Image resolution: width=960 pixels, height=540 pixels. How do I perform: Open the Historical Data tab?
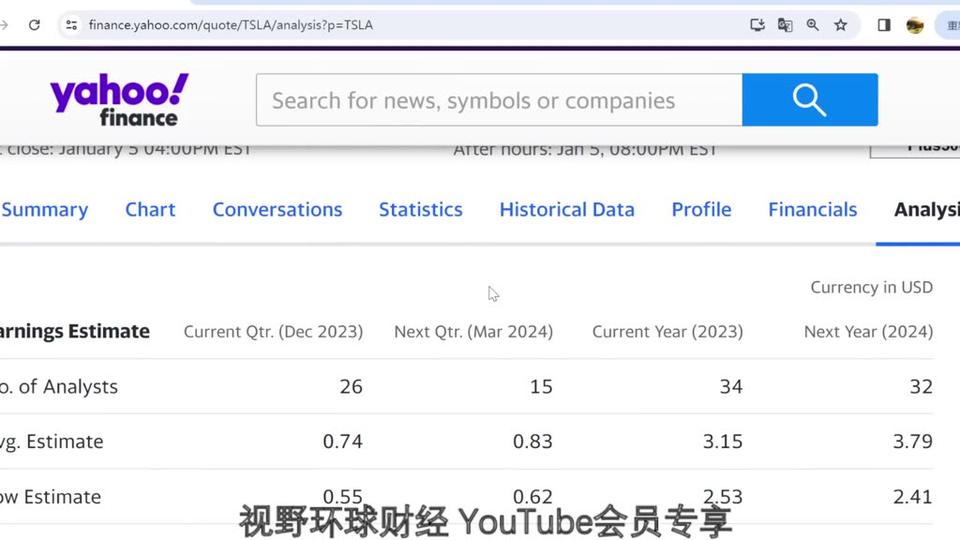(567, 210)
